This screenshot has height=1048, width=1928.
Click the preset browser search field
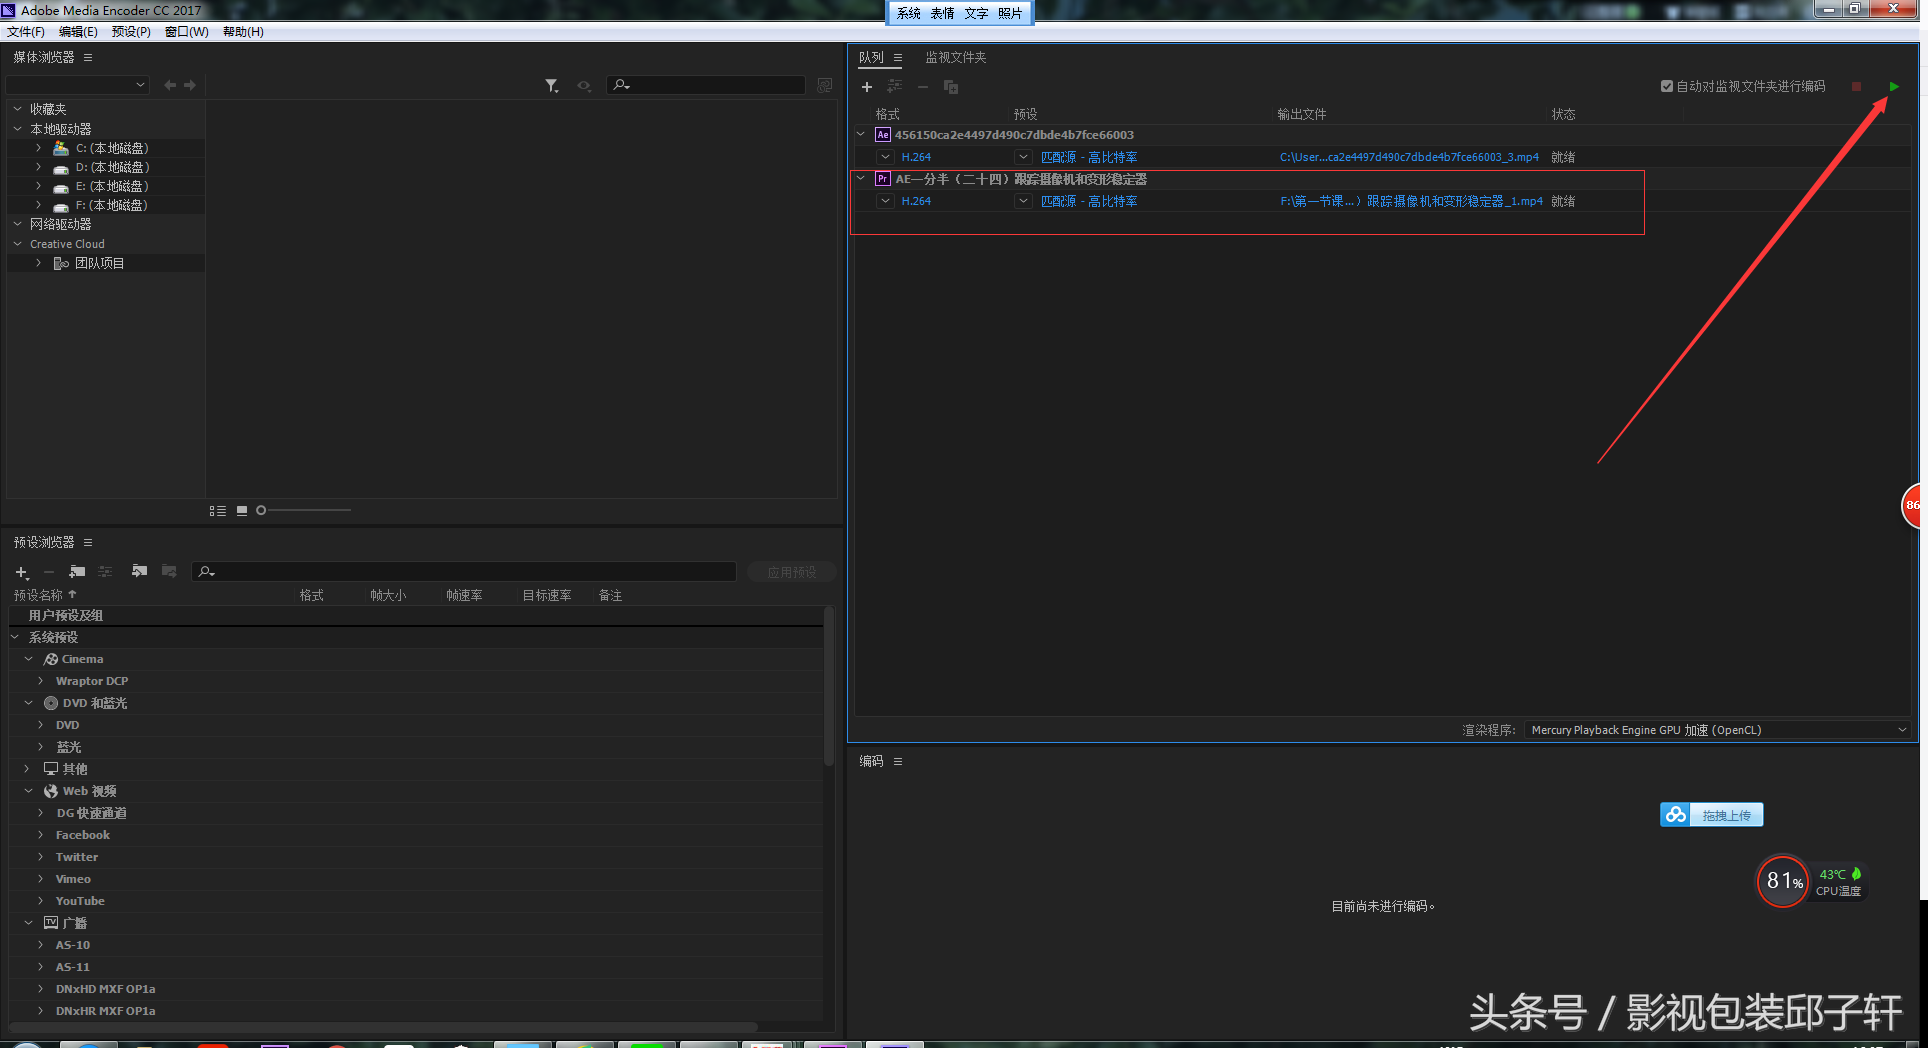pos(464,572)
